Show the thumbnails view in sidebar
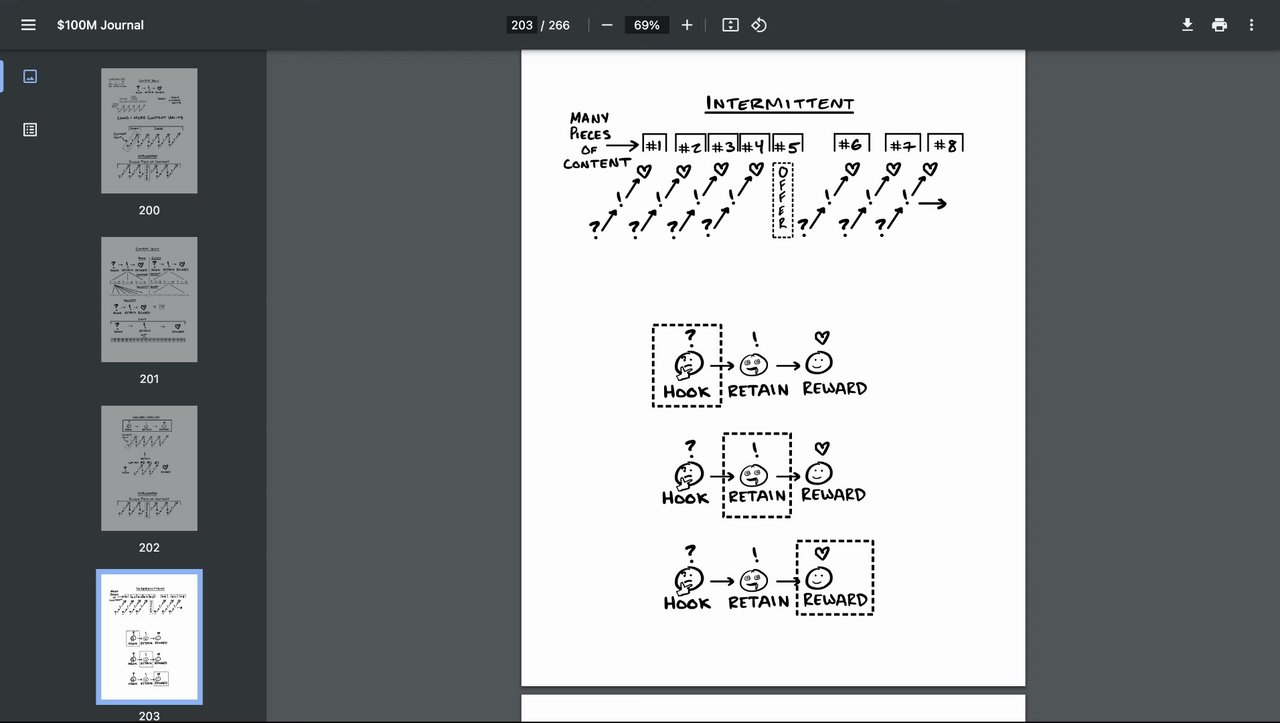The height and width of the screenshot is (723, 1280). (30, 76)
